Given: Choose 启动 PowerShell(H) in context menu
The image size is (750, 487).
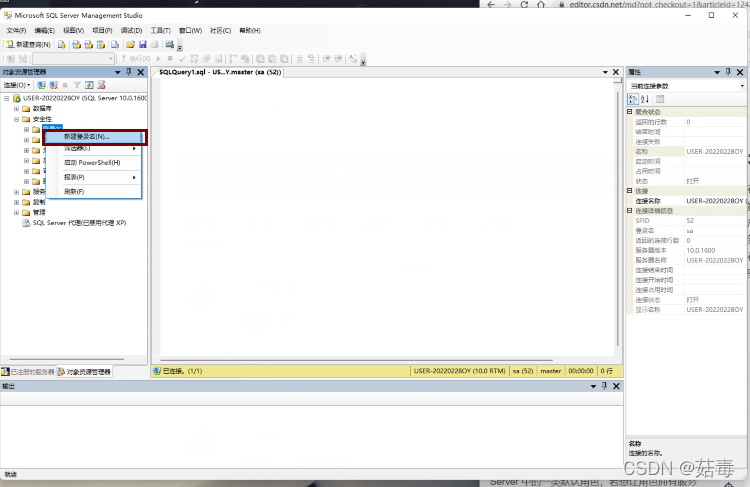Looking at the screenshot, I should point(93,163).
